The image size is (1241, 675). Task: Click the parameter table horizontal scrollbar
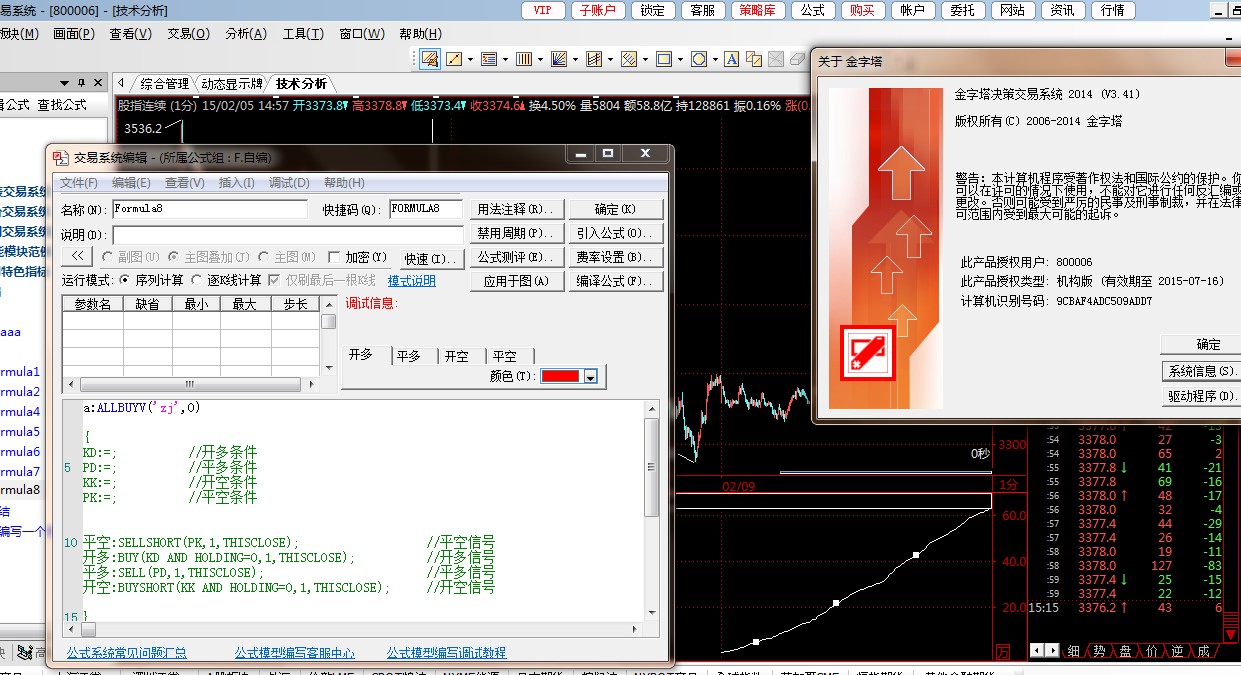(x=192, y=384)
